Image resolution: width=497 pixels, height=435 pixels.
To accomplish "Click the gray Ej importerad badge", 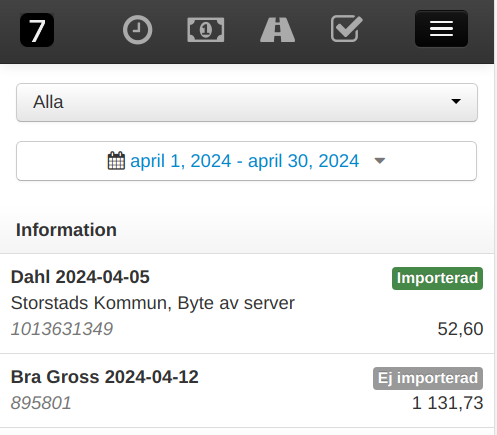I will tap(428, 378).
